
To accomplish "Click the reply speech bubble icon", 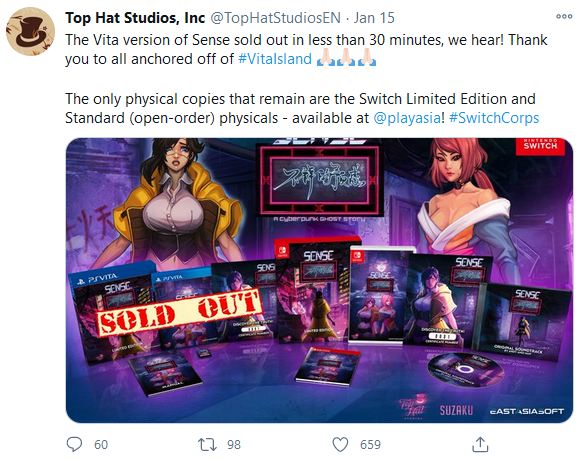I will 74,444.
